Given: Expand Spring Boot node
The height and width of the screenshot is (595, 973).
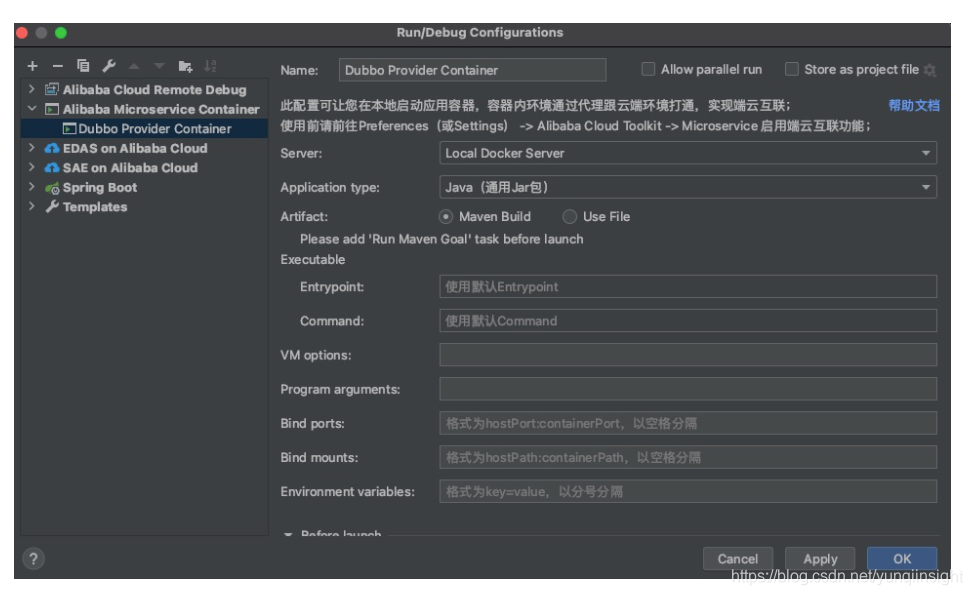Looking at the screenshot, I should (32, 187).
